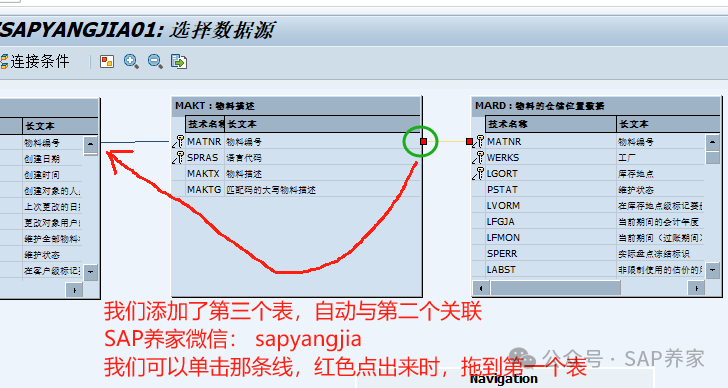Select 在客户级标记 row in leftmost table
Image resolution: width=728 pixels, height=388 pixels.
click(52, 271)
